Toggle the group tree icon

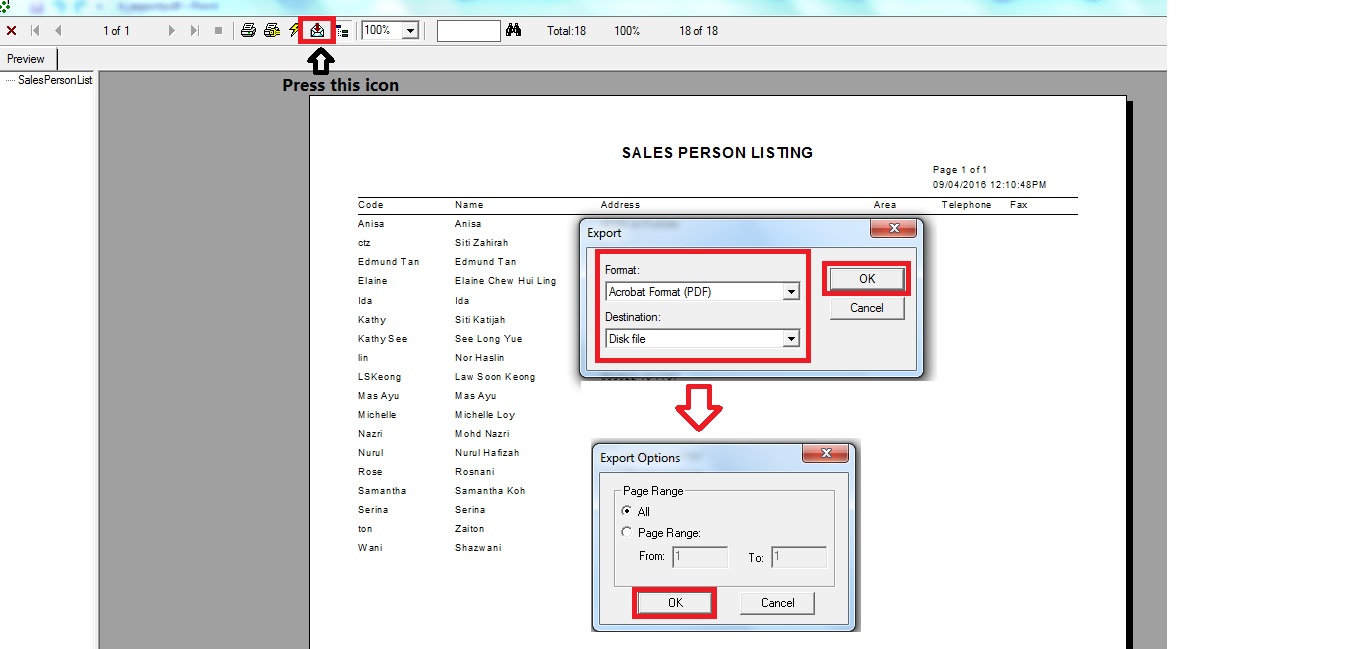tap(343, 31)
